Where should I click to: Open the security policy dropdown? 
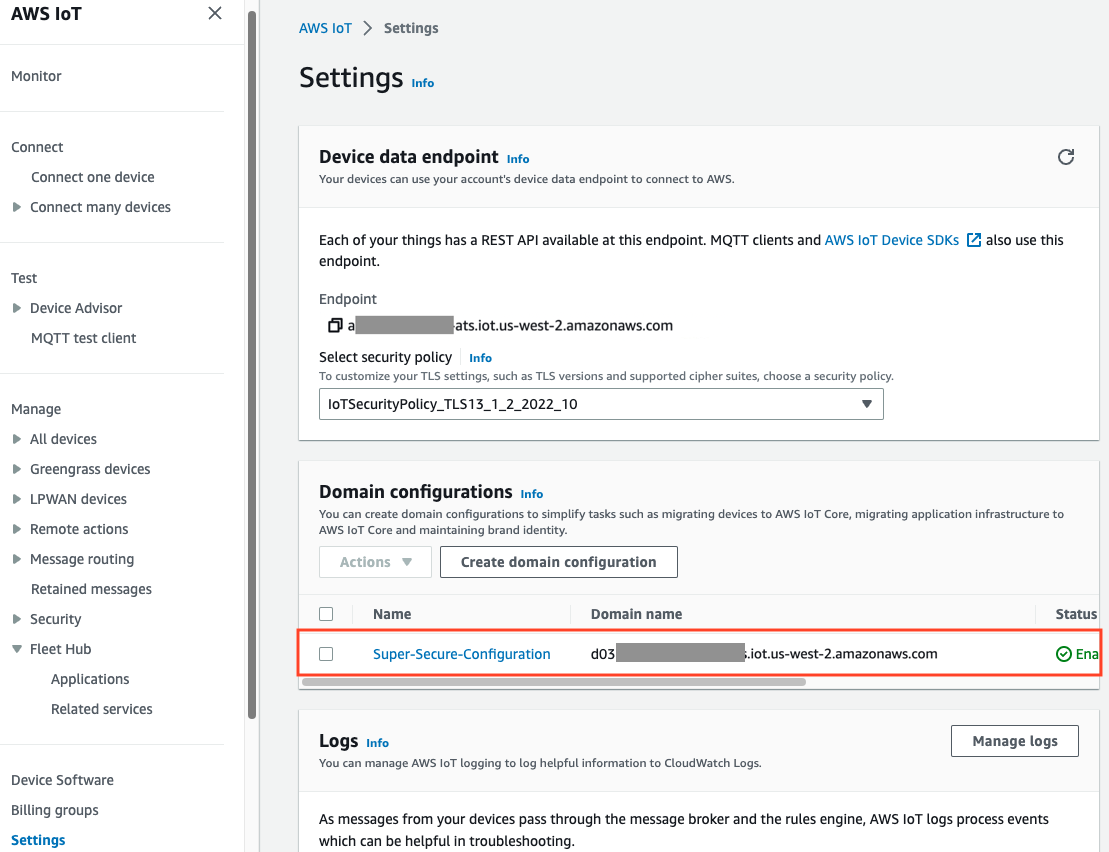point(601,404)
